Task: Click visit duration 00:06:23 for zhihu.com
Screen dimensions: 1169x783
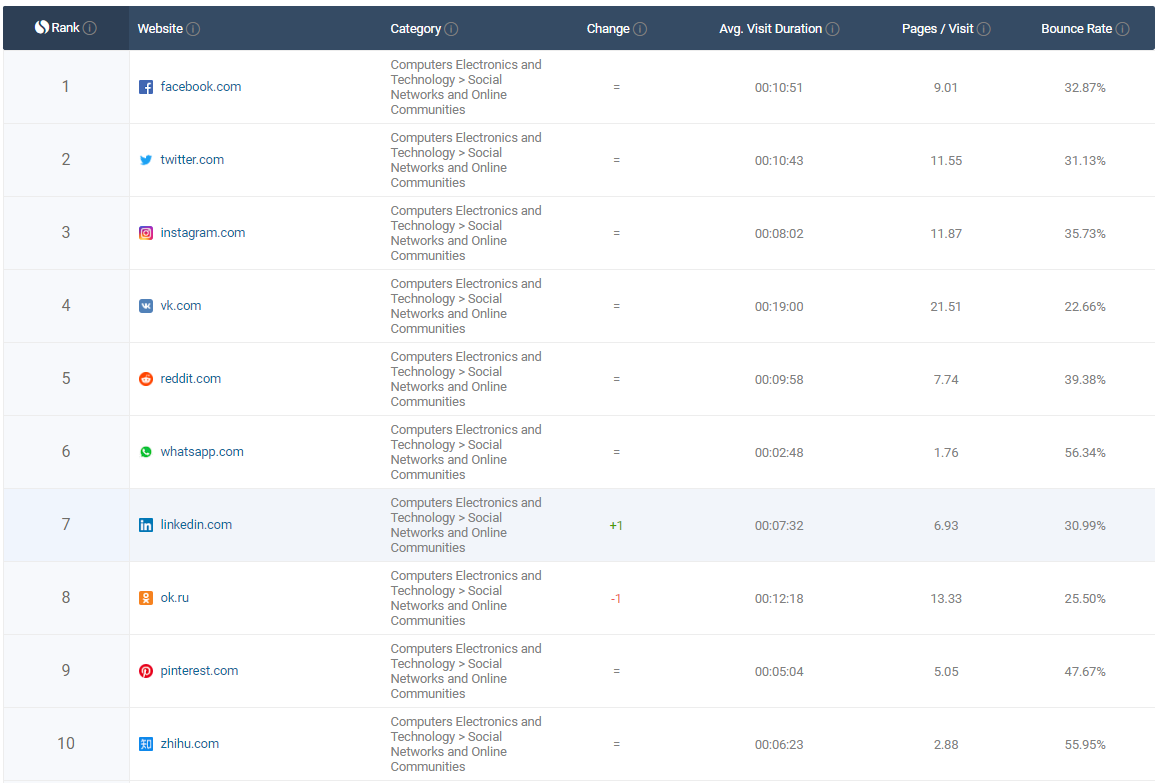Action: point(779,745)
